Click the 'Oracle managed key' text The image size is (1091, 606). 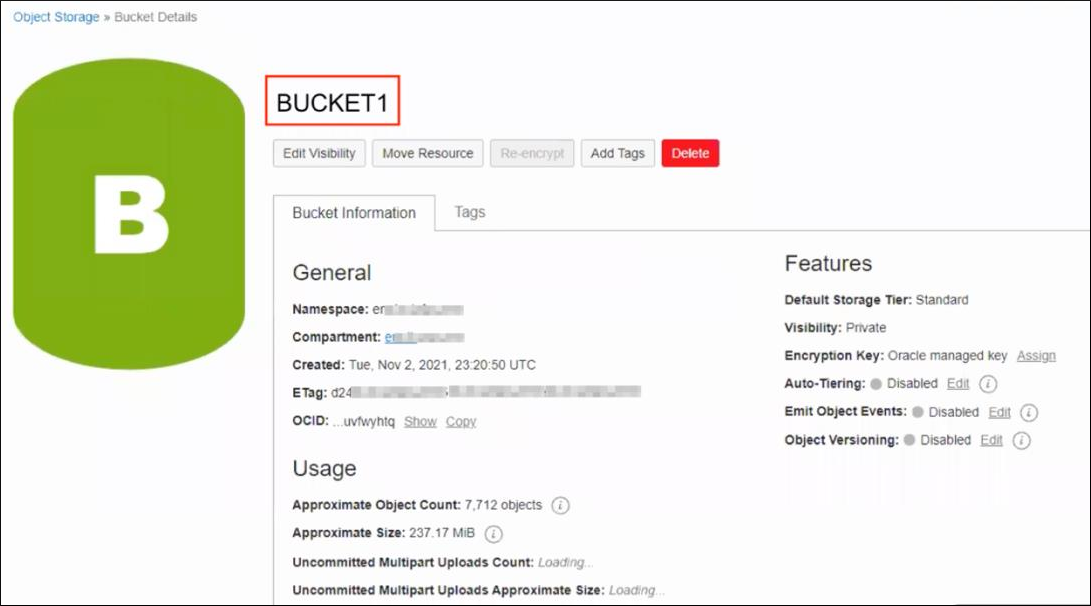point(947,356)
